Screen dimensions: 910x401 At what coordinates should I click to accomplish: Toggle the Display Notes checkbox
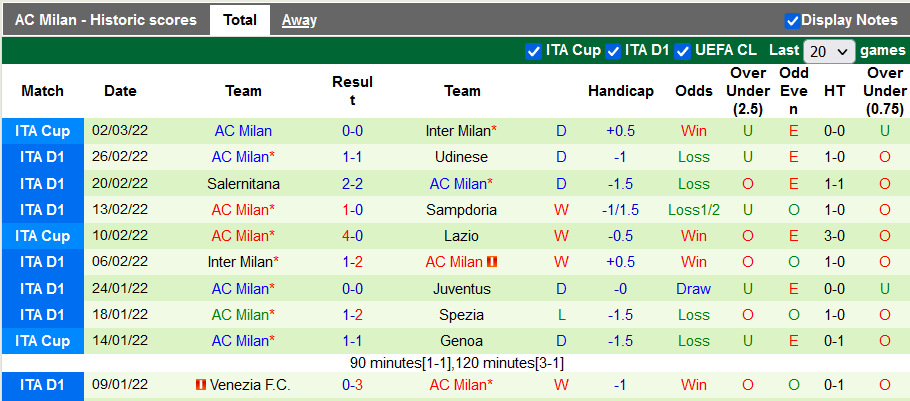point(792,20)
